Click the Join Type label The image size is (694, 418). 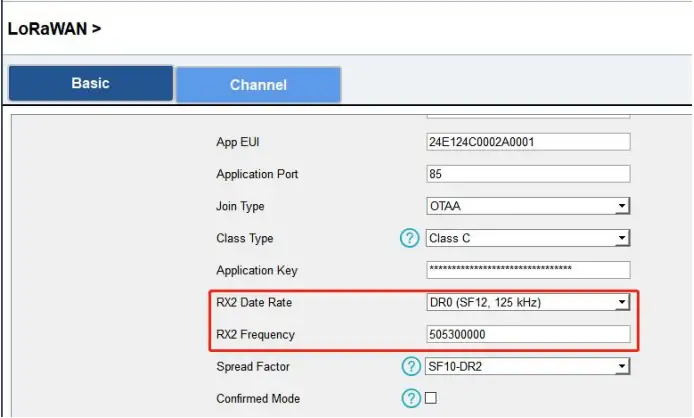(240, 206)
